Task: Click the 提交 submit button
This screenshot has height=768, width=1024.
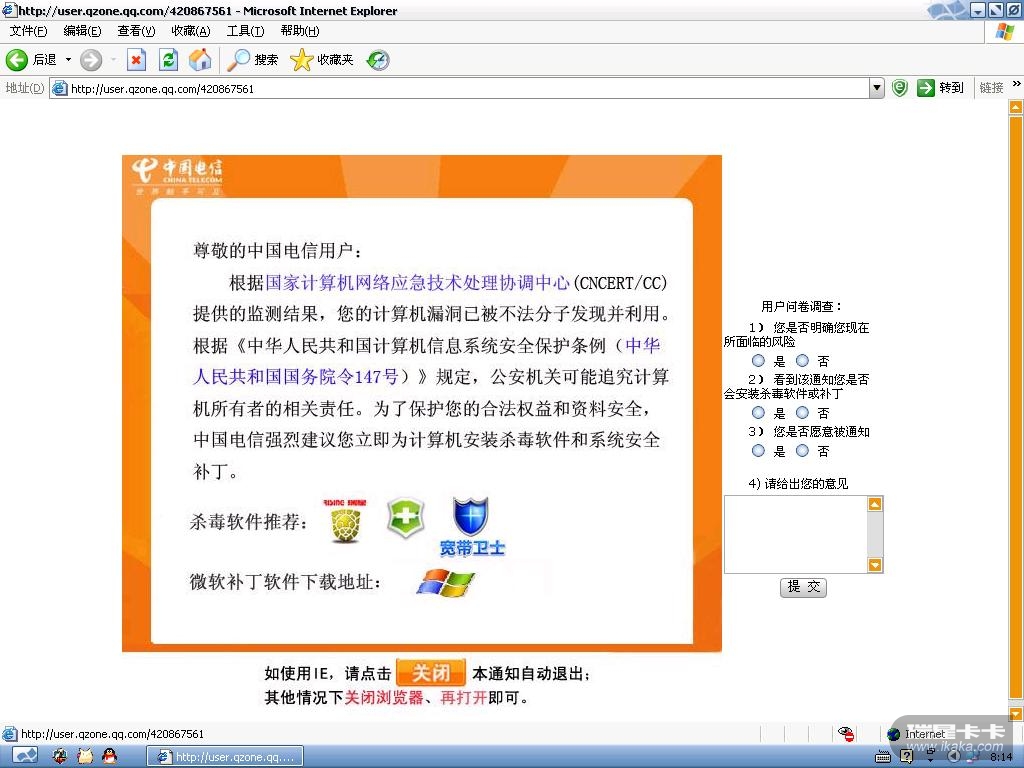Action: point(803,587)
